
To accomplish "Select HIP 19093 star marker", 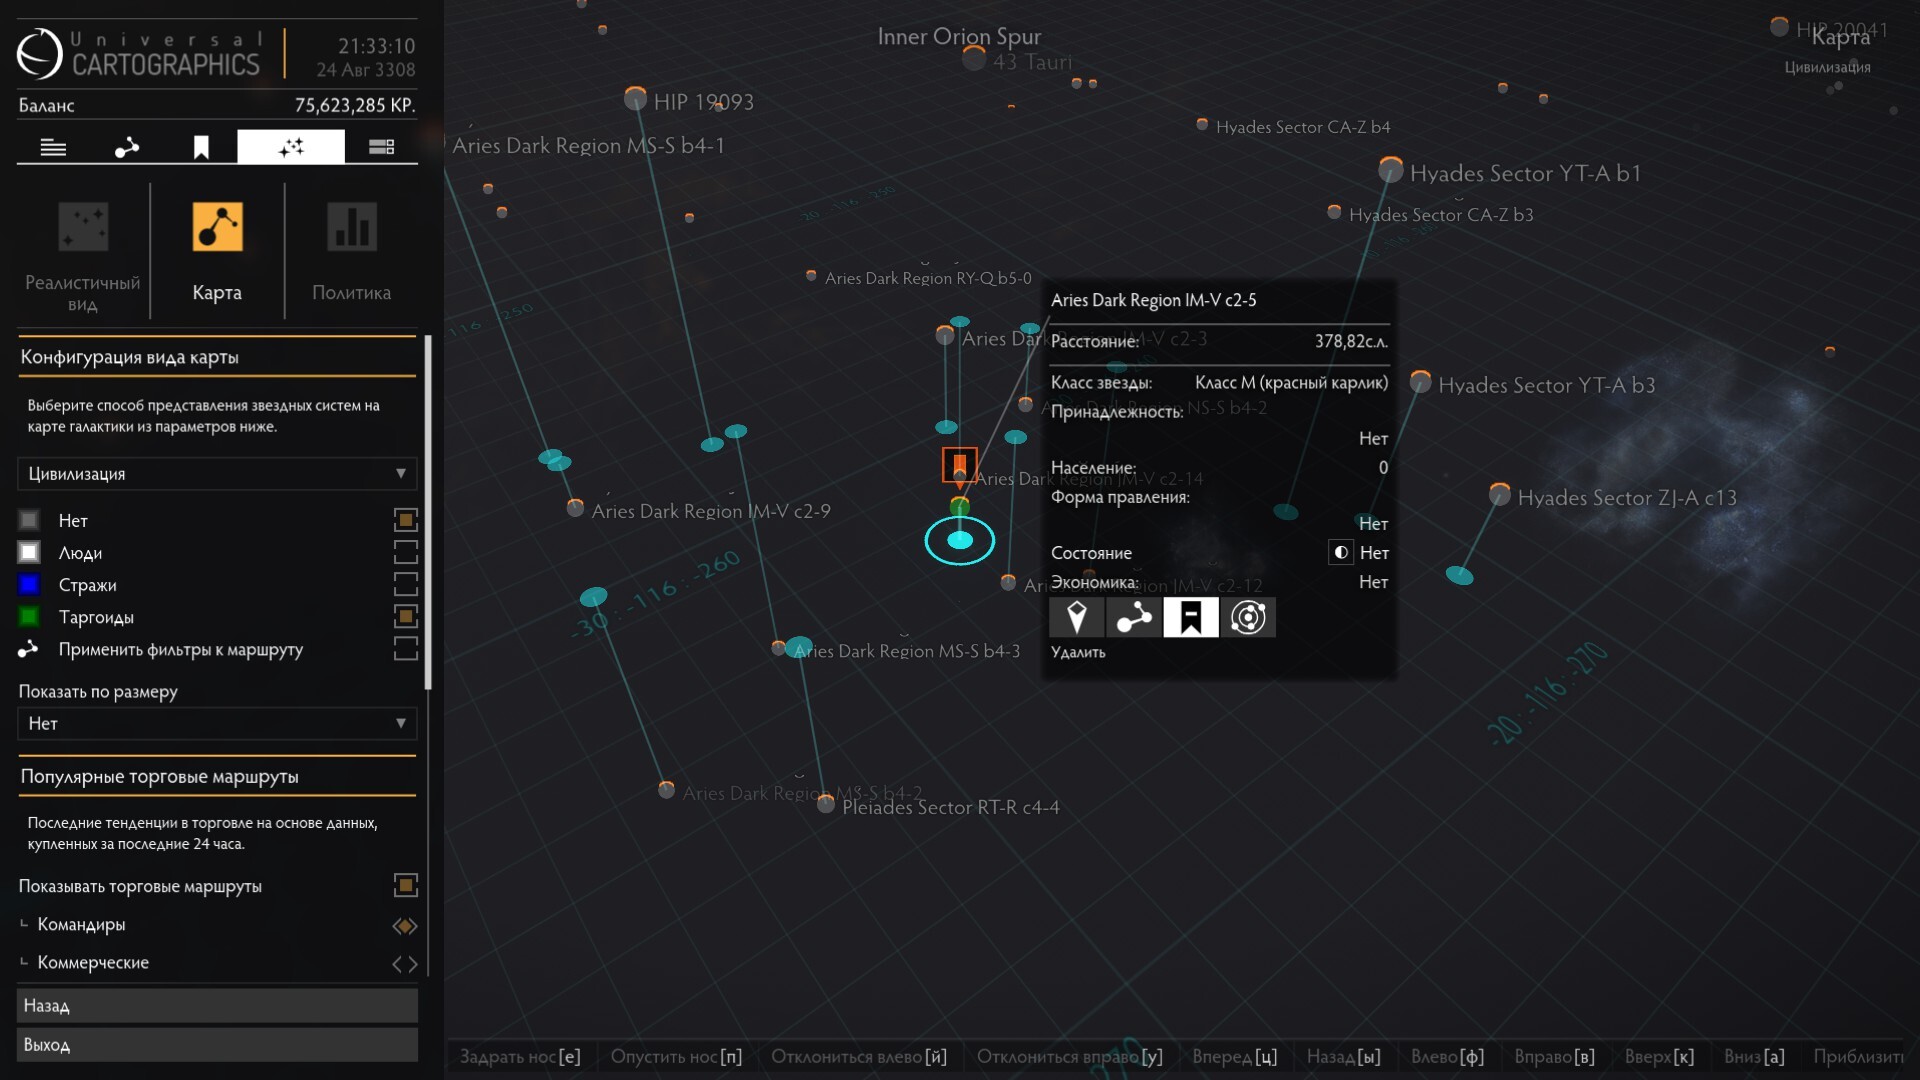I will pos(635,98).
